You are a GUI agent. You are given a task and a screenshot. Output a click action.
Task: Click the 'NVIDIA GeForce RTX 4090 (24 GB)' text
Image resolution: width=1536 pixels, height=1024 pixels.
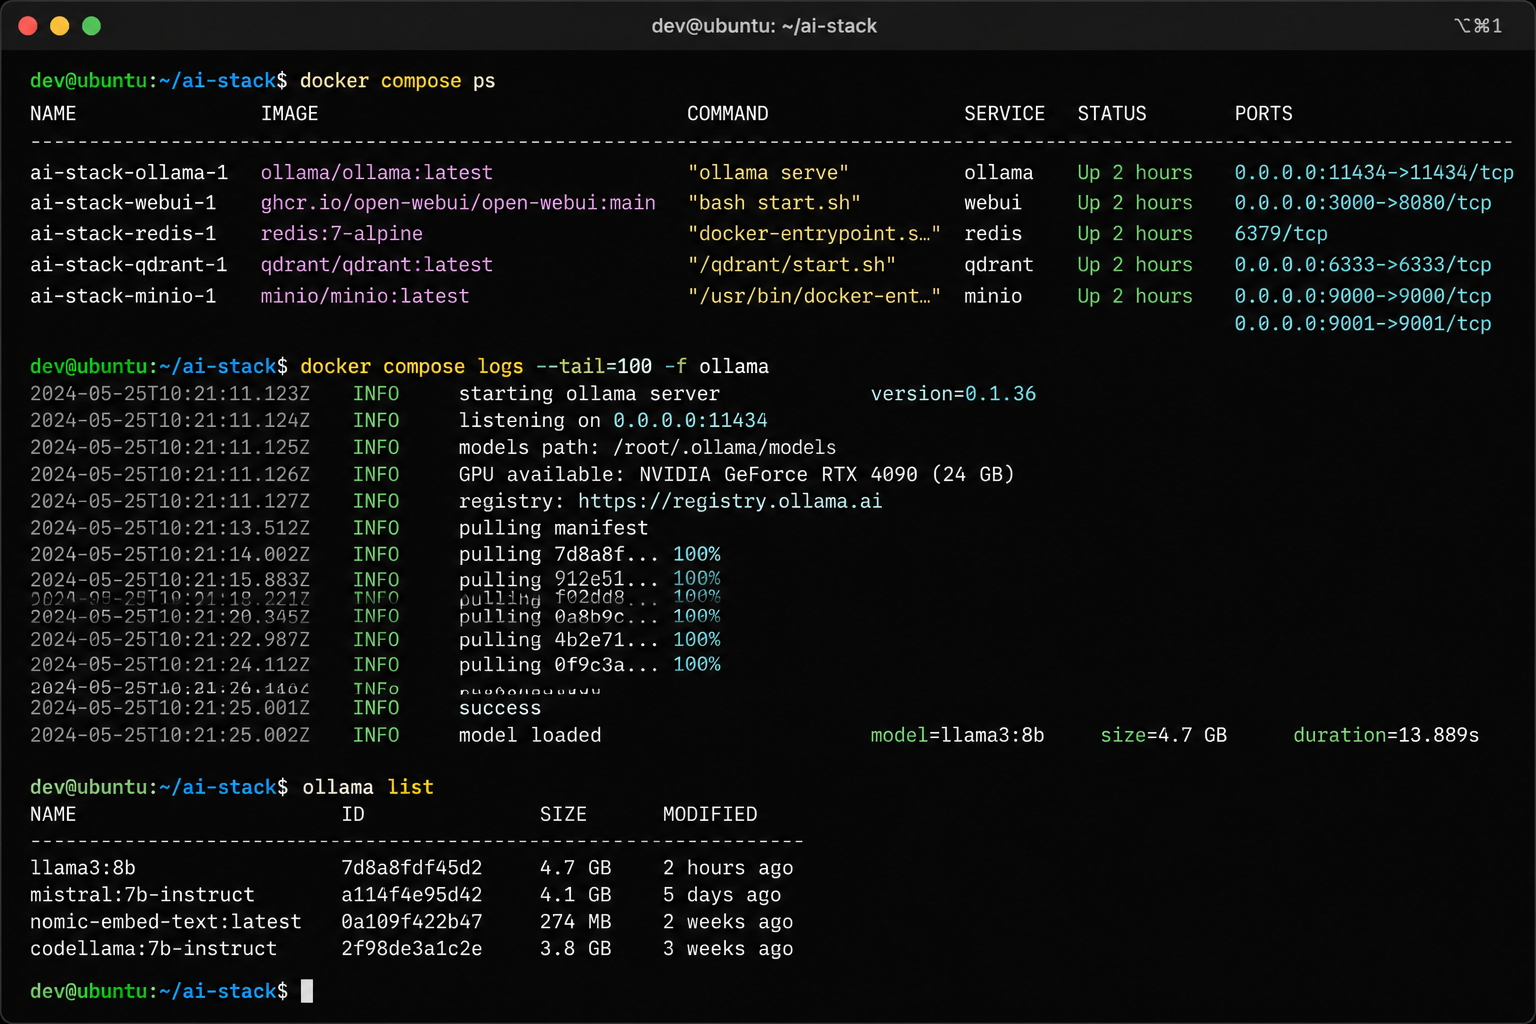[x=827, y=475]
